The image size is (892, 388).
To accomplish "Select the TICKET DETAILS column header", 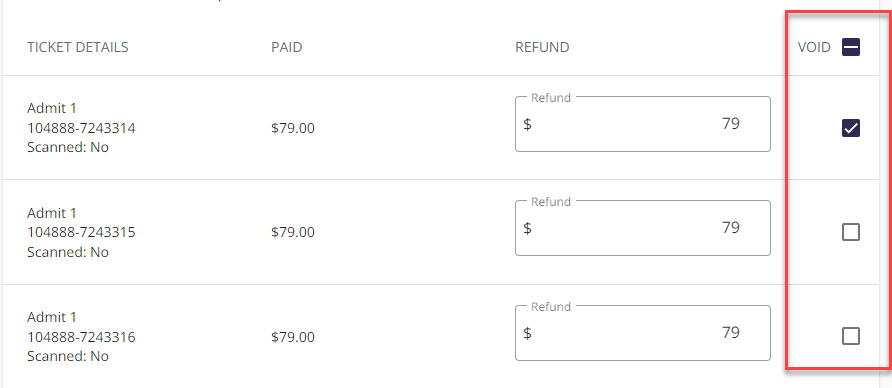I will tap(78, 47).
